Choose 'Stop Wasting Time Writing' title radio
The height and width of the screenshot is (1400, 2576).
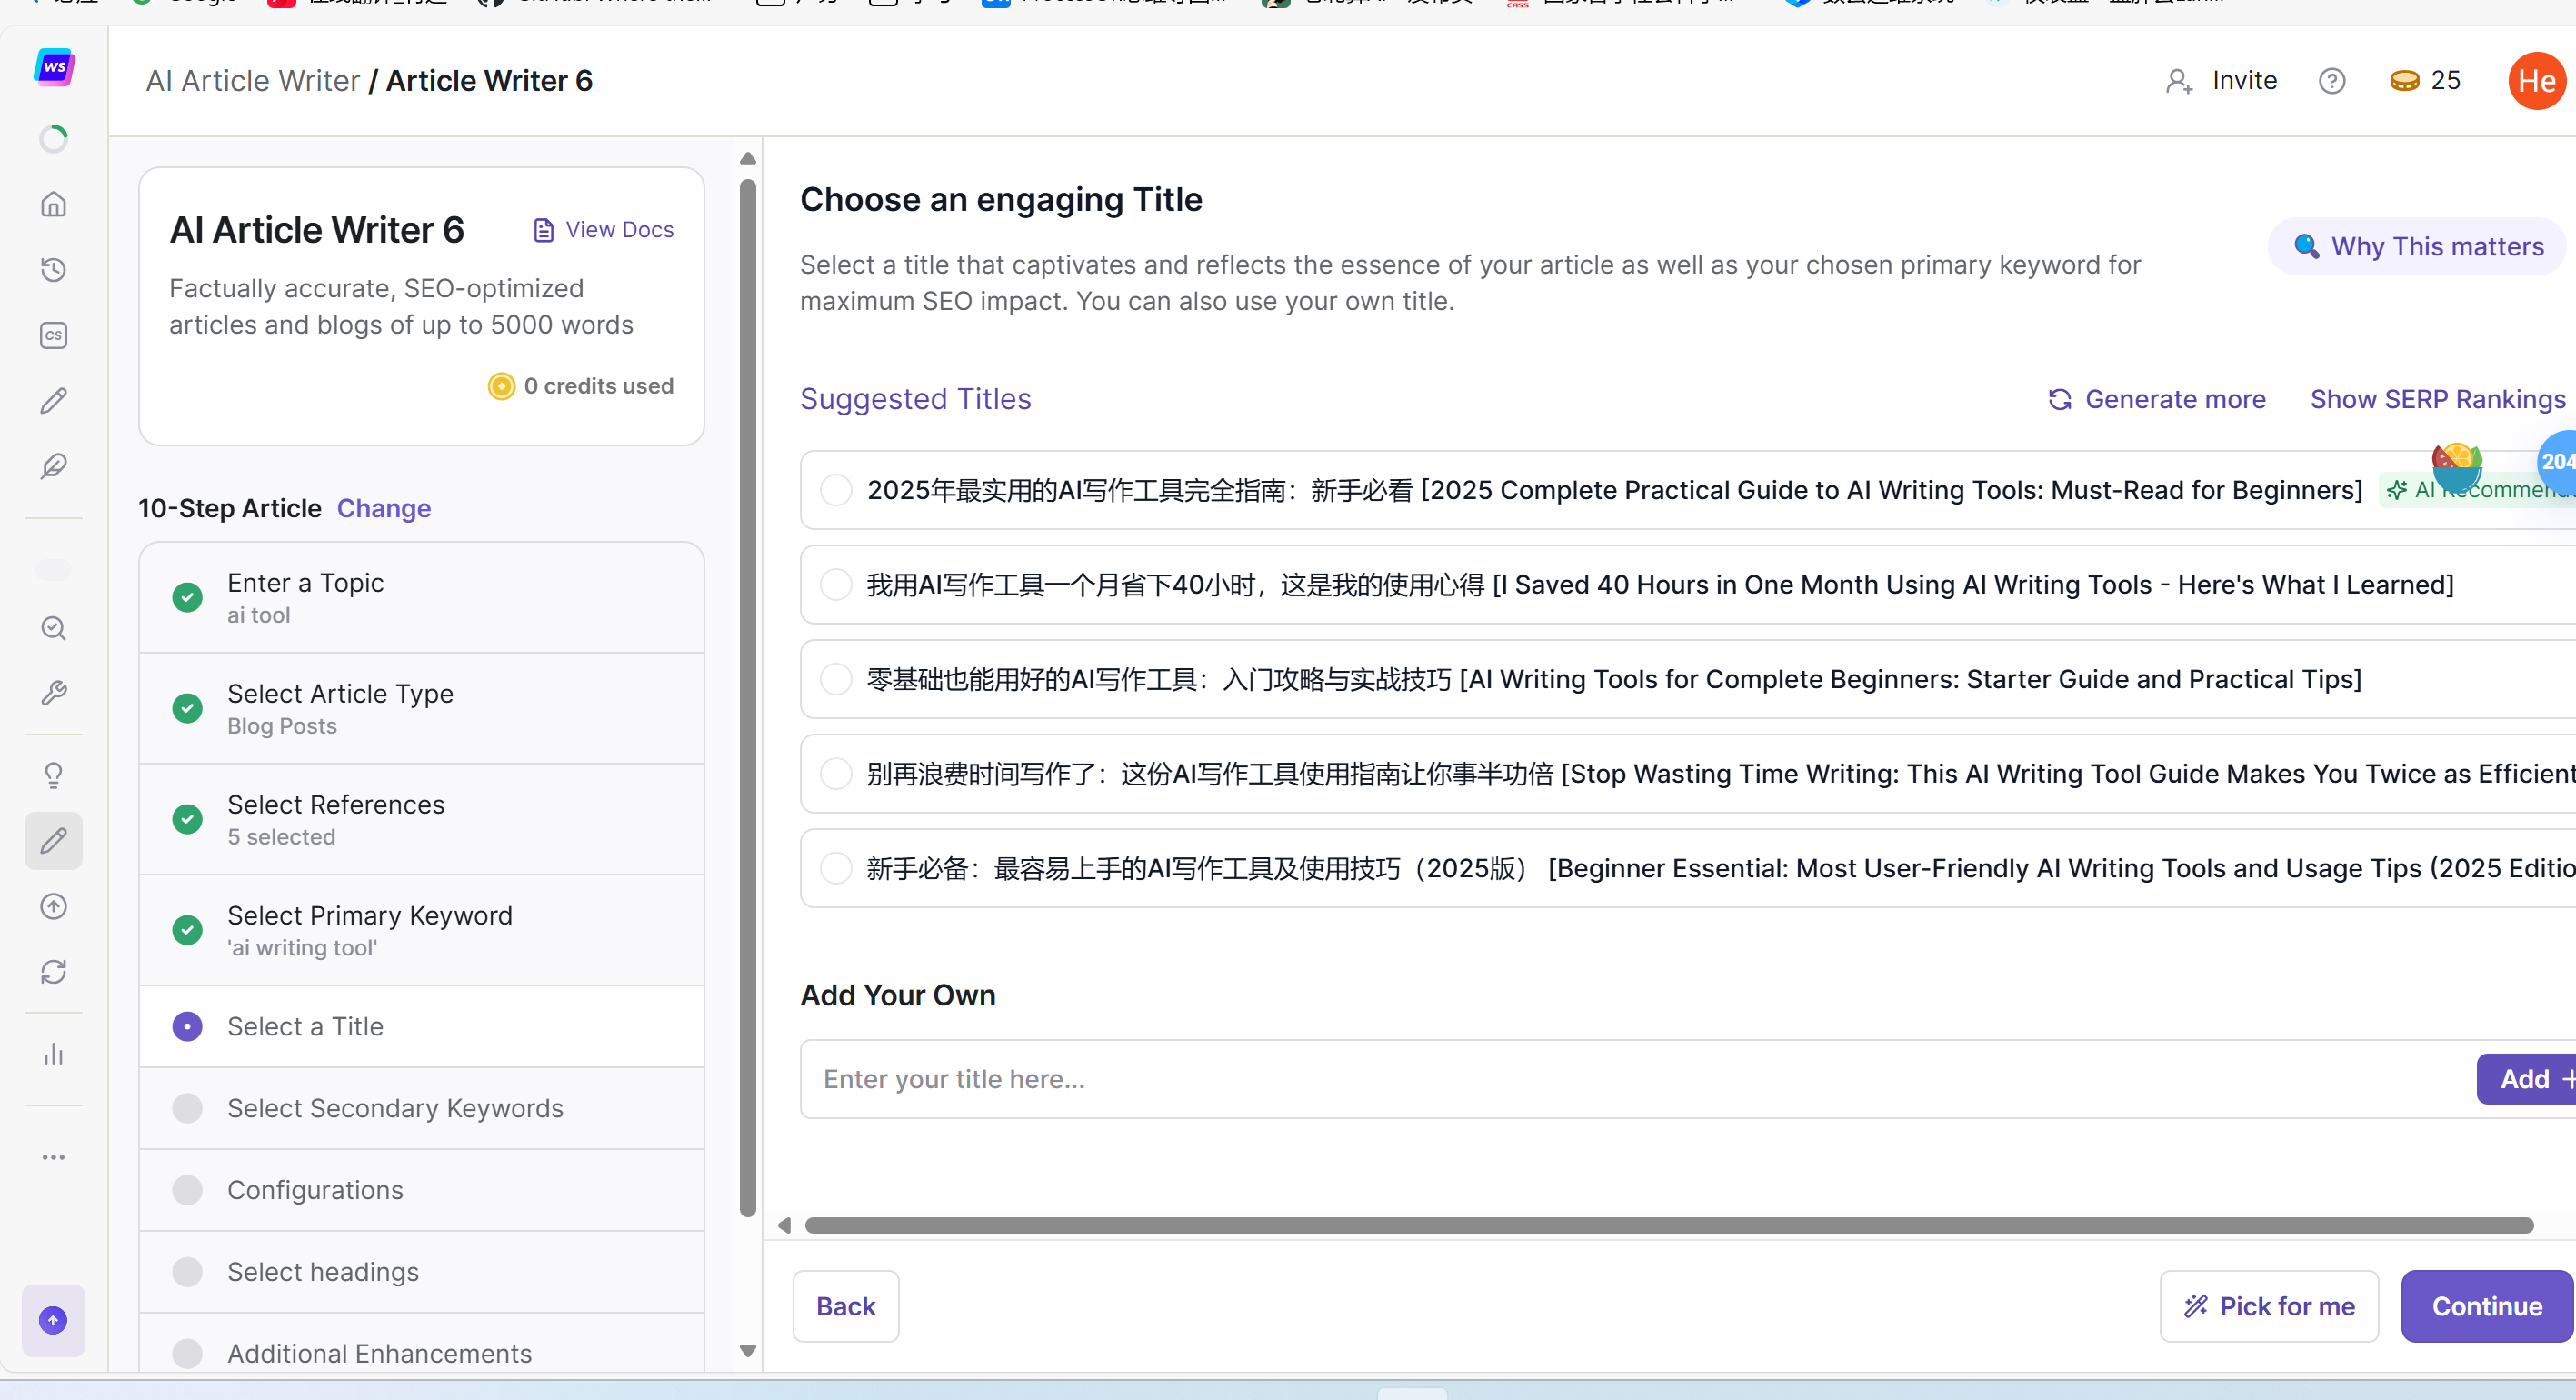tap(835, 773)
